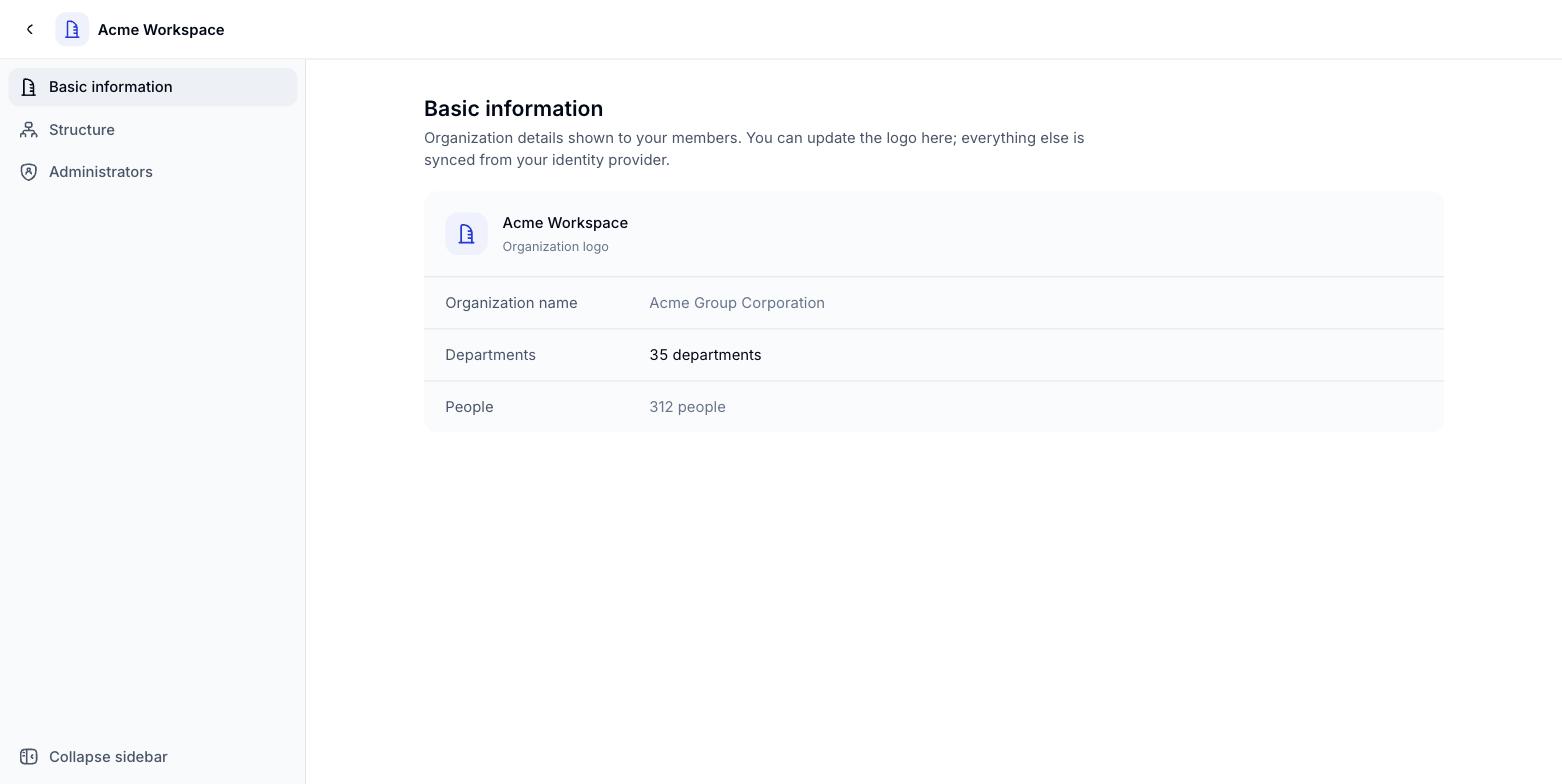1562x784 pixels.
Task: Click the Basic information page heading
Action: [x=513, y=109]
